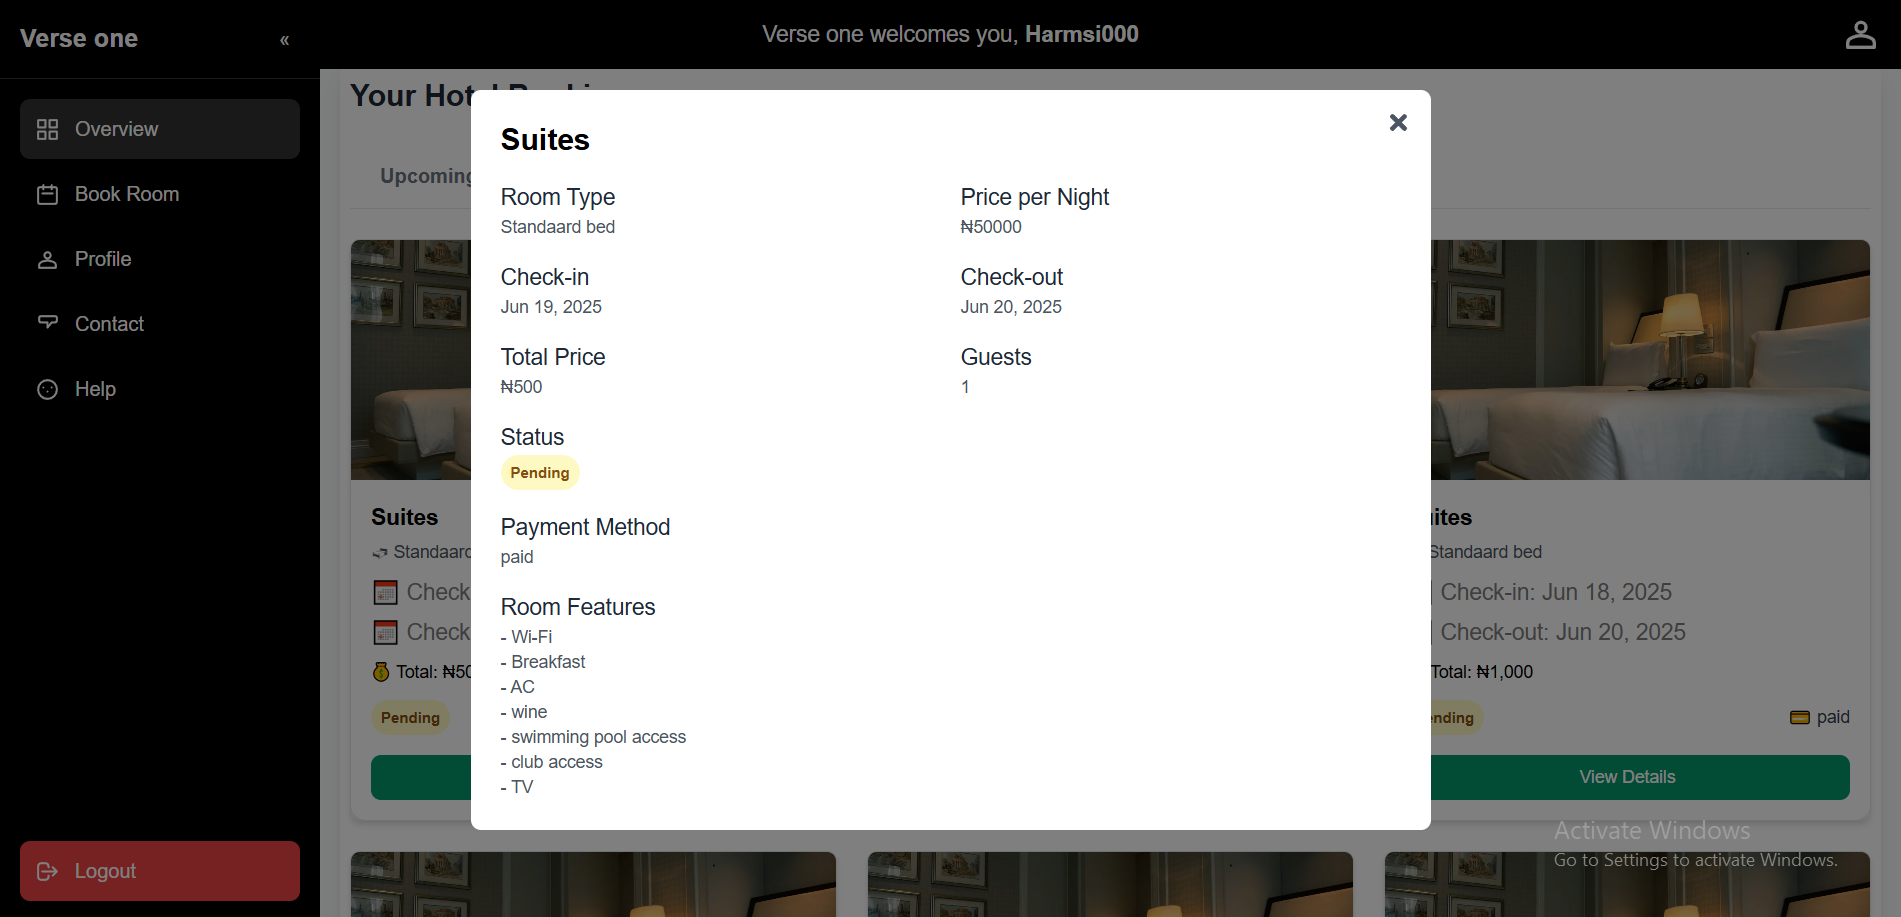
Task: Open the Profile page
Action: (x=103, y=259)
